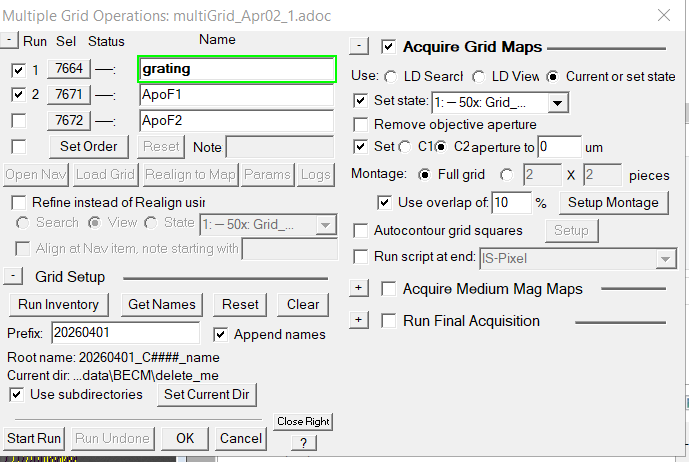This screenshot has width=689, height=462.
Task: Click the Set Order button
Action: (88, 147)
